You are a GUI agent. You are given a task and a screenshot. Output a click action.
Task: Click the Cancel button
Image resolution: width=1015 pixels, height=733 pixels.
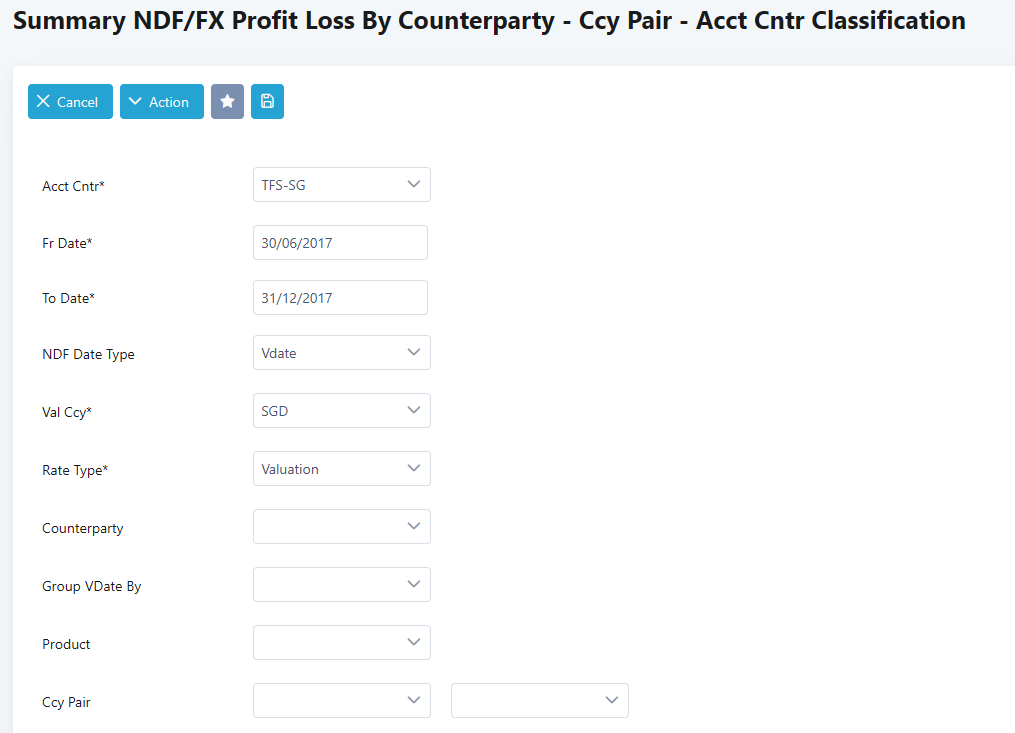[70, 102]
